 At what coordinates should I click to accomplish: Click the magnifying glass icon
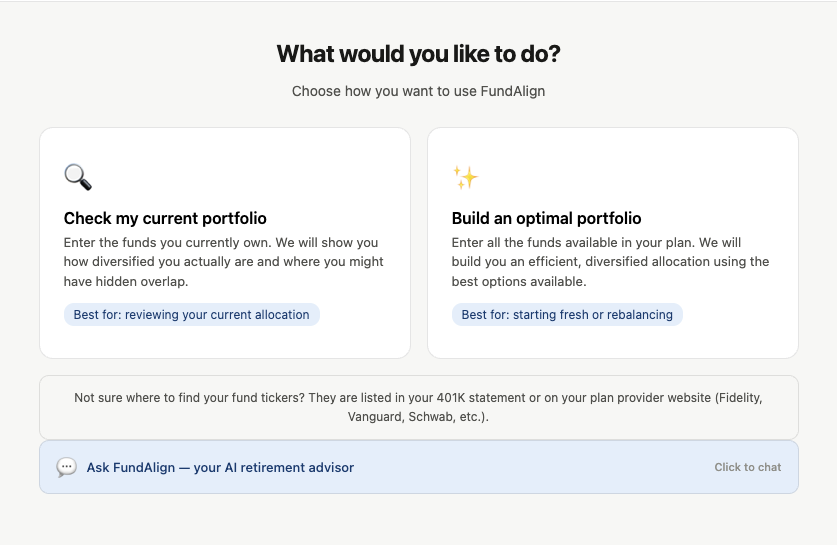(x=78, y=177)
